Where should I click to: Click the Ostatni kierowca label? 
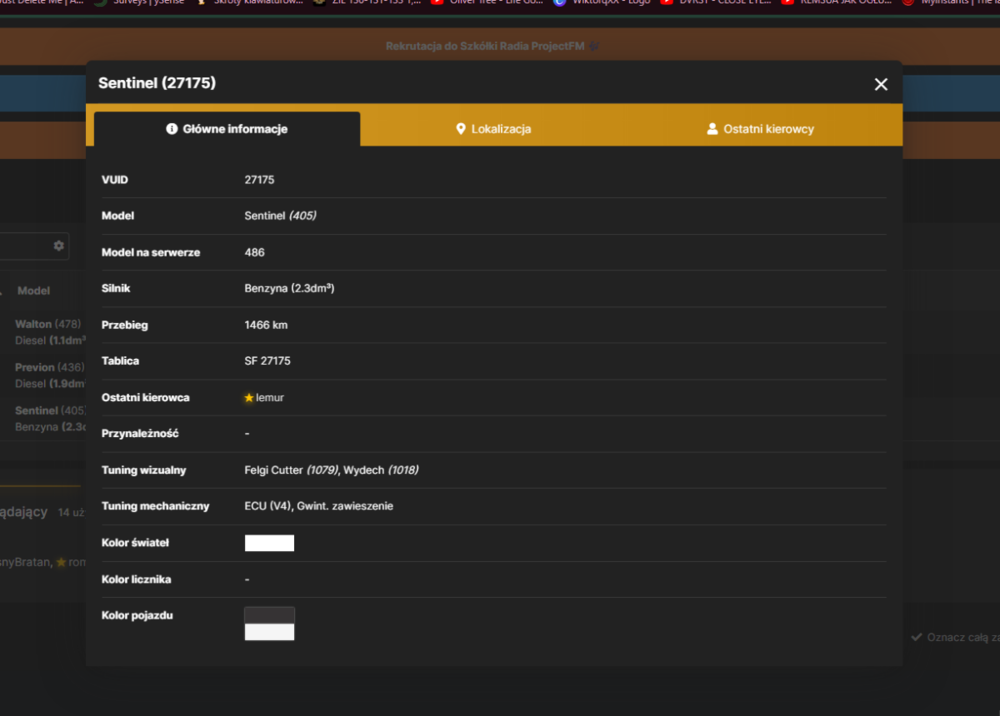click(145, 398)
